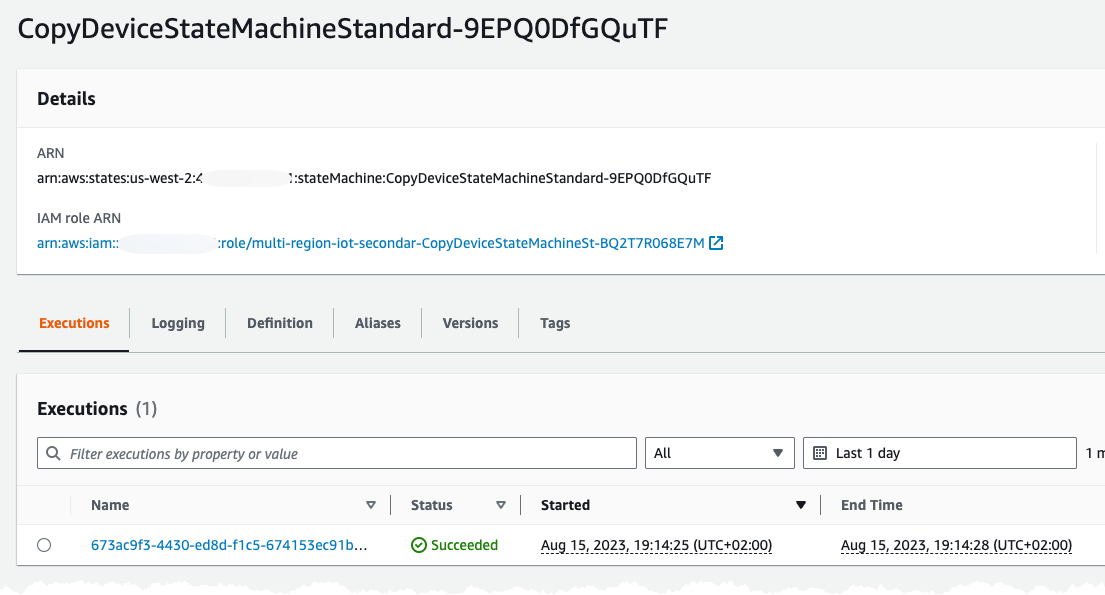Image resolution: width=1105 pixels, height=595 pixels.
Task: Open the All status filter dropdown
Action: (720, 453)
